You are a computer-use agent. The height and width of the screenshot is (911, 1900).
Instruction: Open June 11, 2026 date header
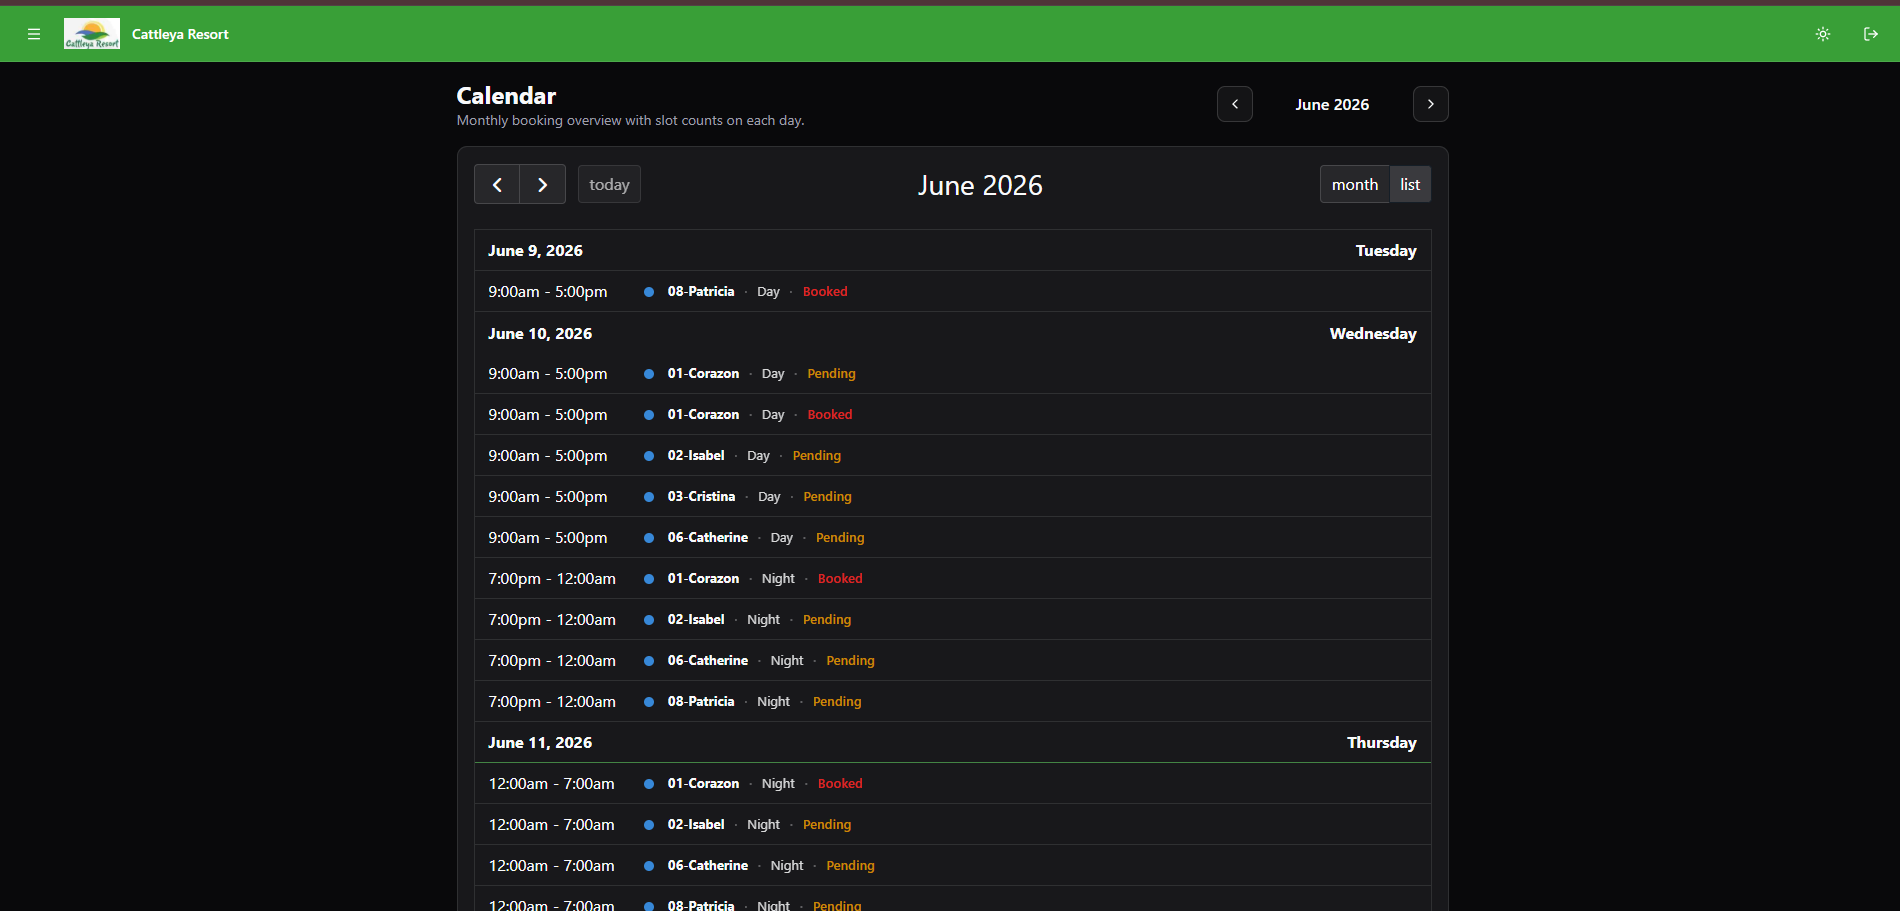click(x=540, y=742)
